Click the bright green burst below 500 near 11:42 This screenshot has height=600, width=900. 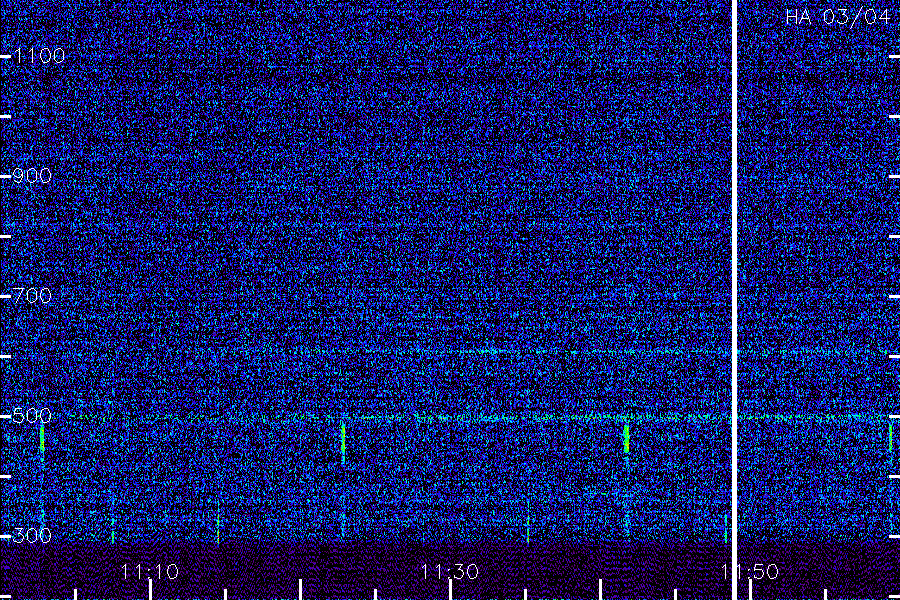pyautogui.click(x=626, y=439)
